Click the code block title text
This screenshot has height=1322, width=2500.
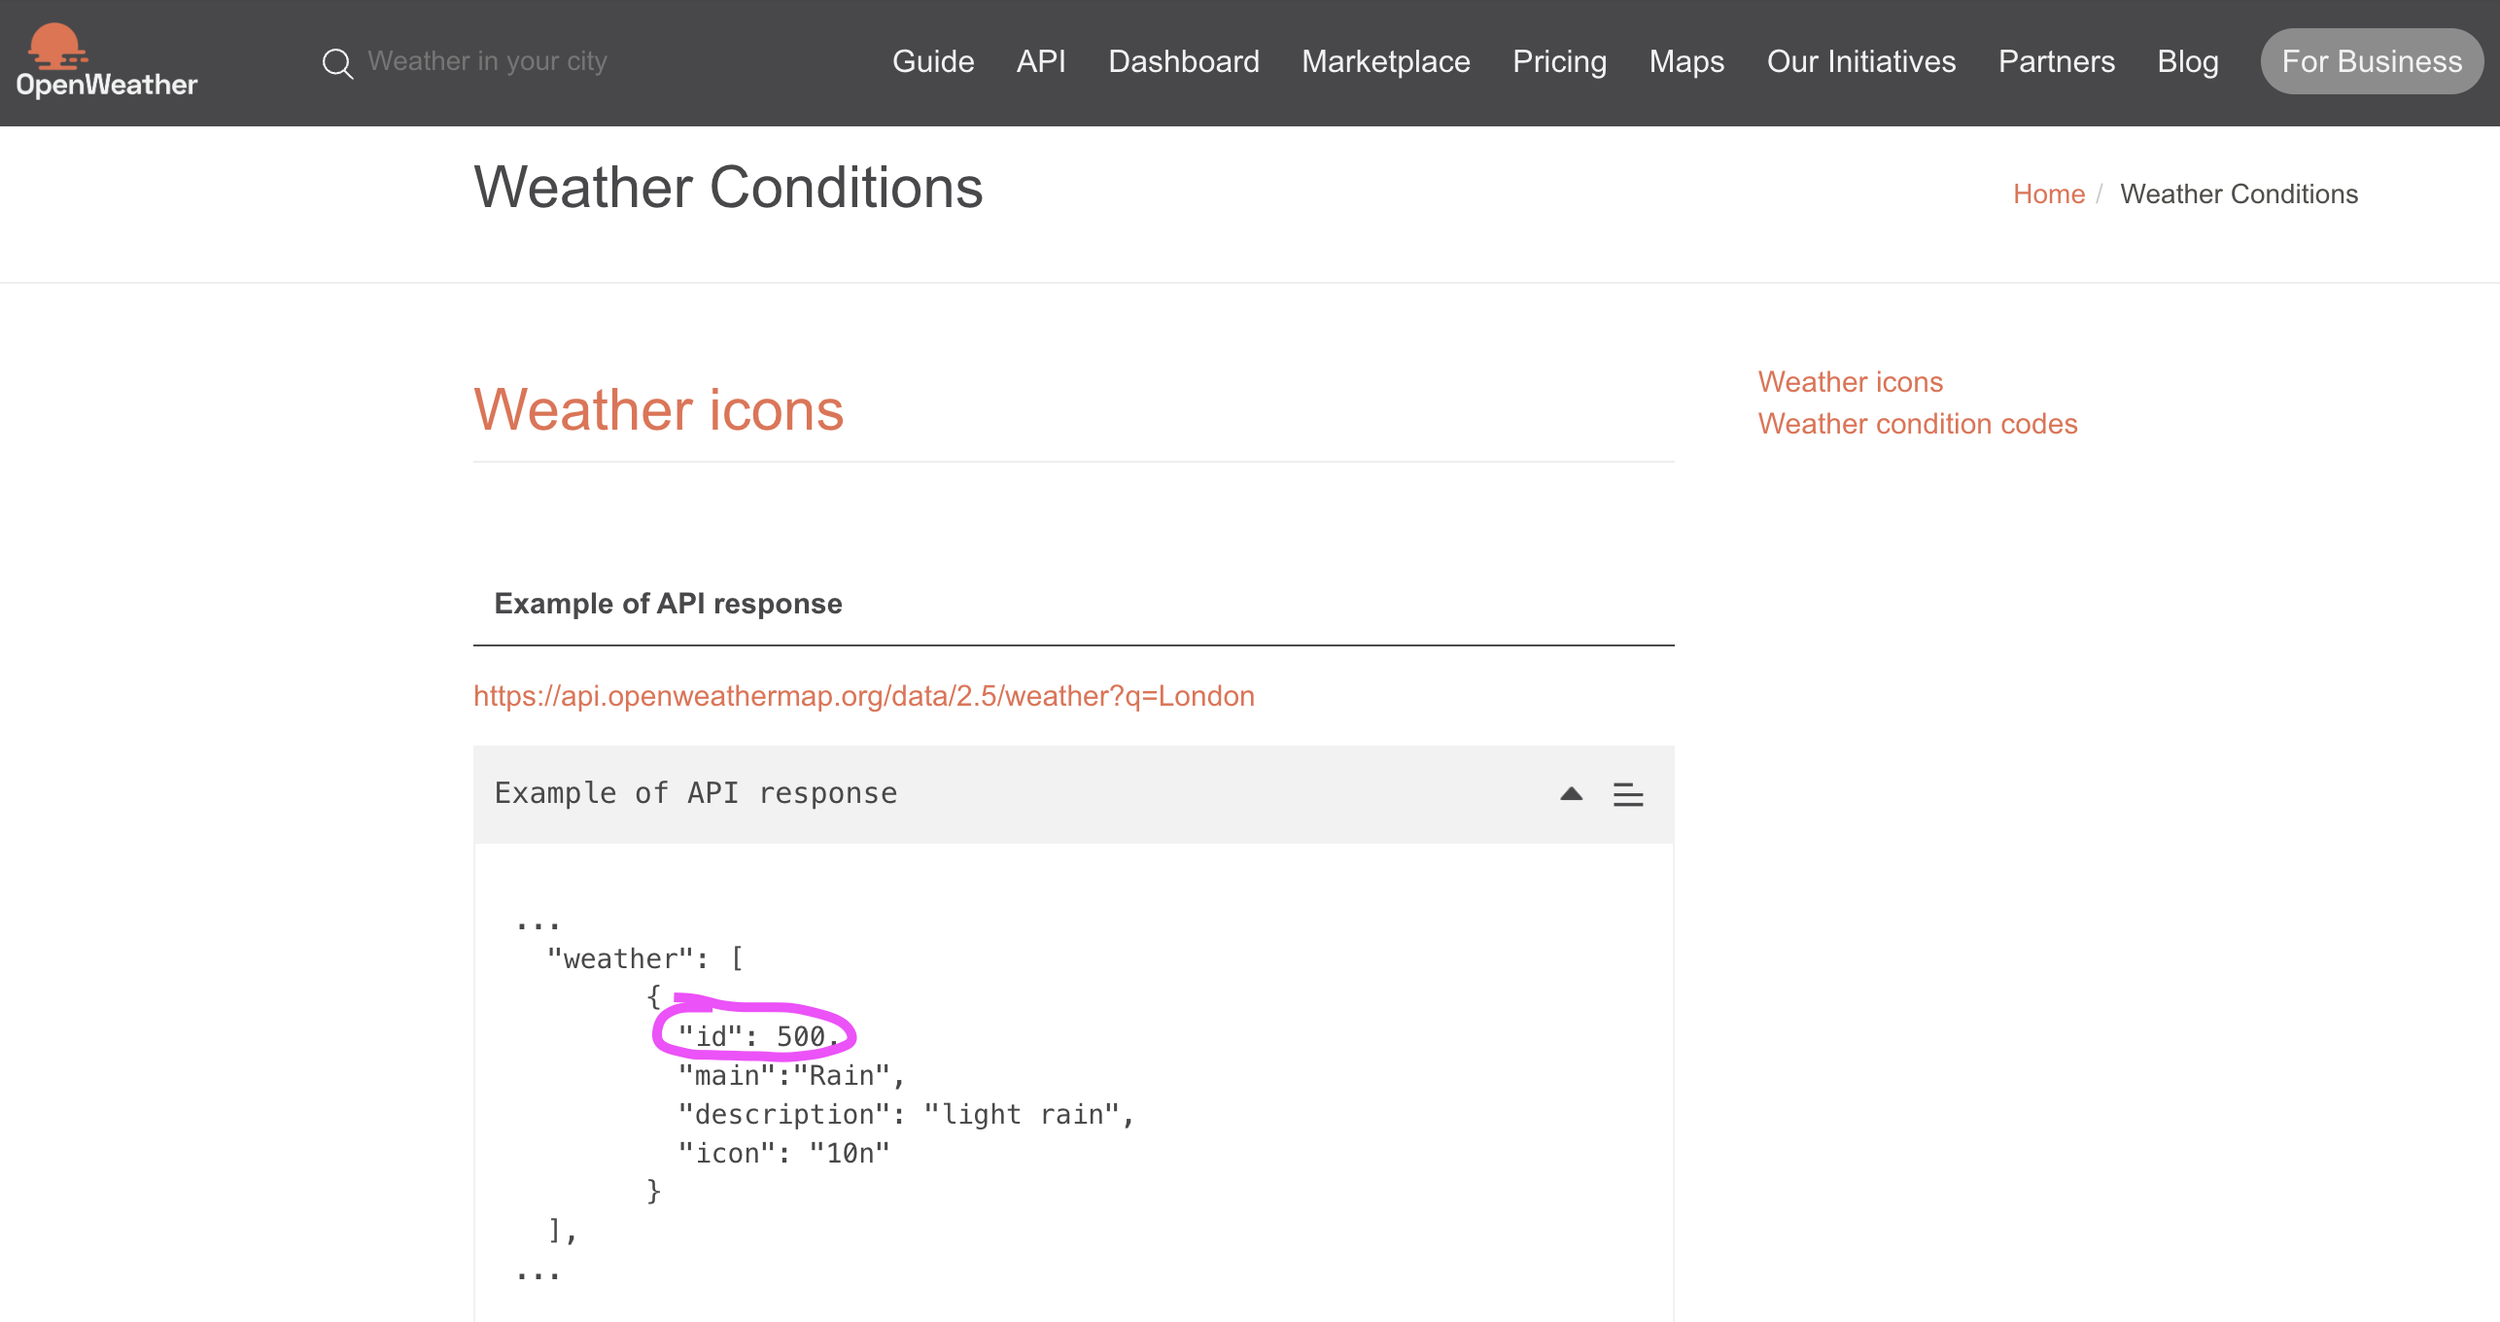pyautogui.click(x=696, y=793)
